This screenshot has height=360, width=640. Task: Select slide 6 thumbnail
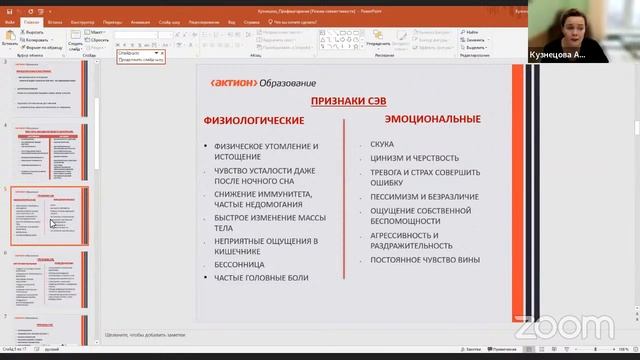point(49,280)
